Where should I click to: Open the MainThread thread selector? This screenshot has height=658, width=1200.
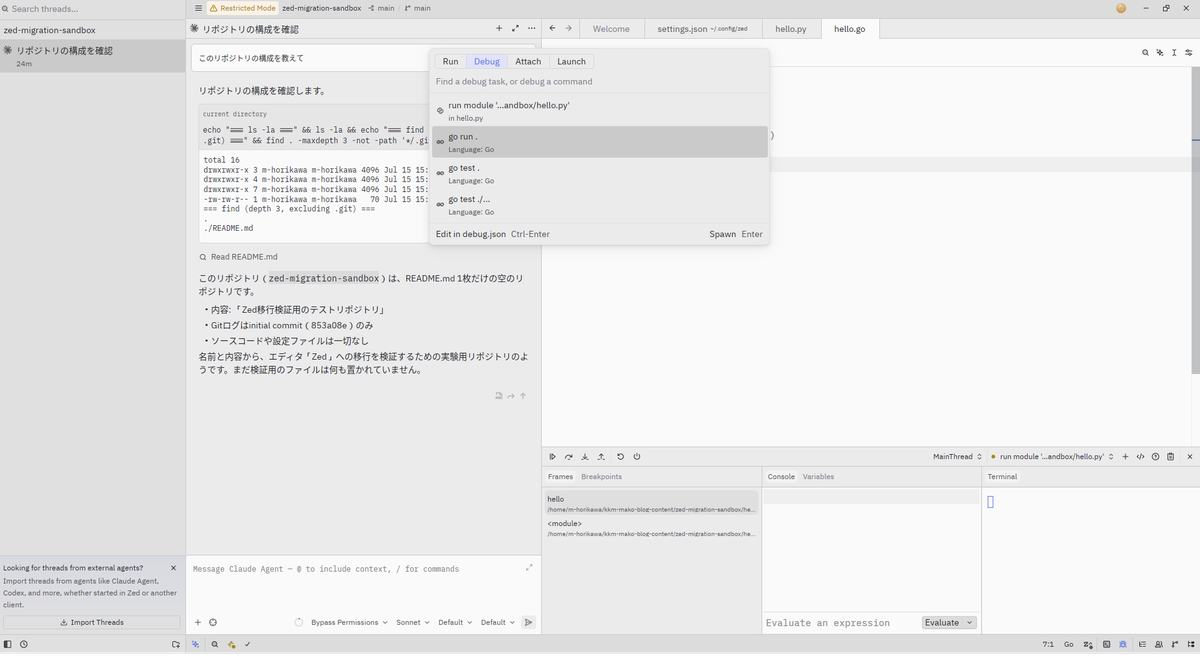pos(957,456)
